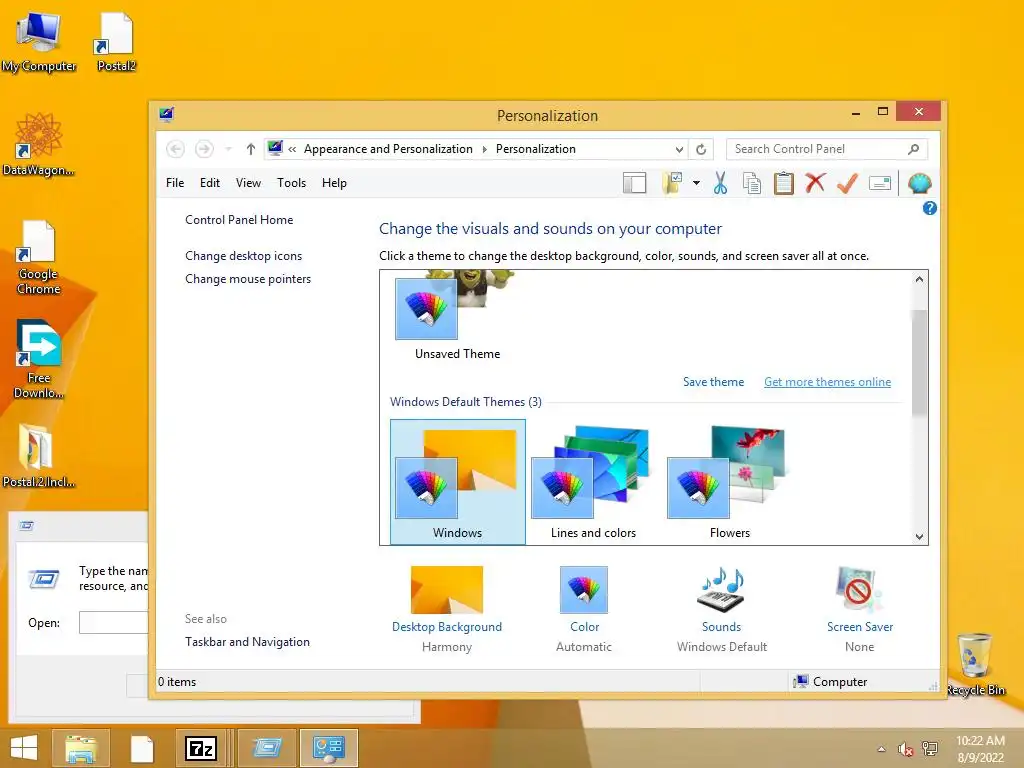Select the My Computer desktop icon

(x=39, y=42)
